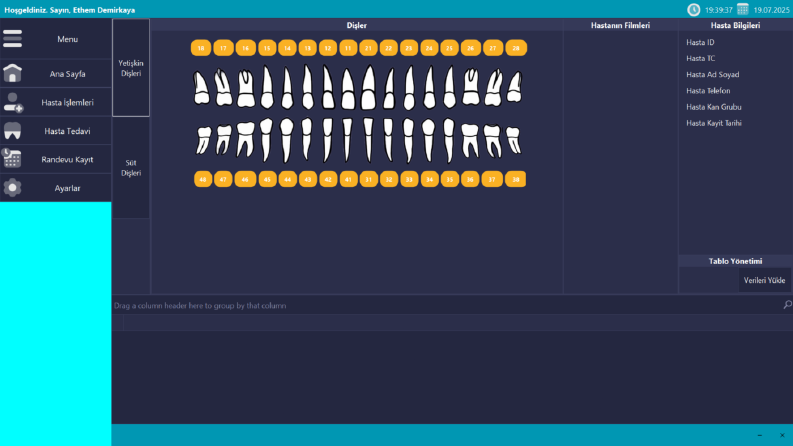Click tooth number 27 badge
Screen dimensions: 793x446
coord(493,48)
